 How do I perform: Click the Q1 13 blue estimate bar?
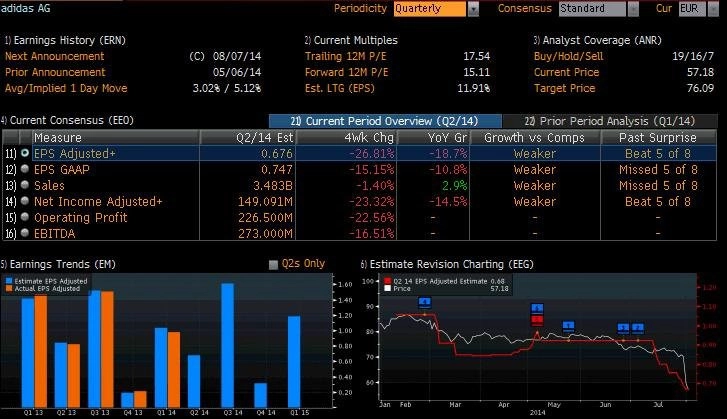point(28,353)
